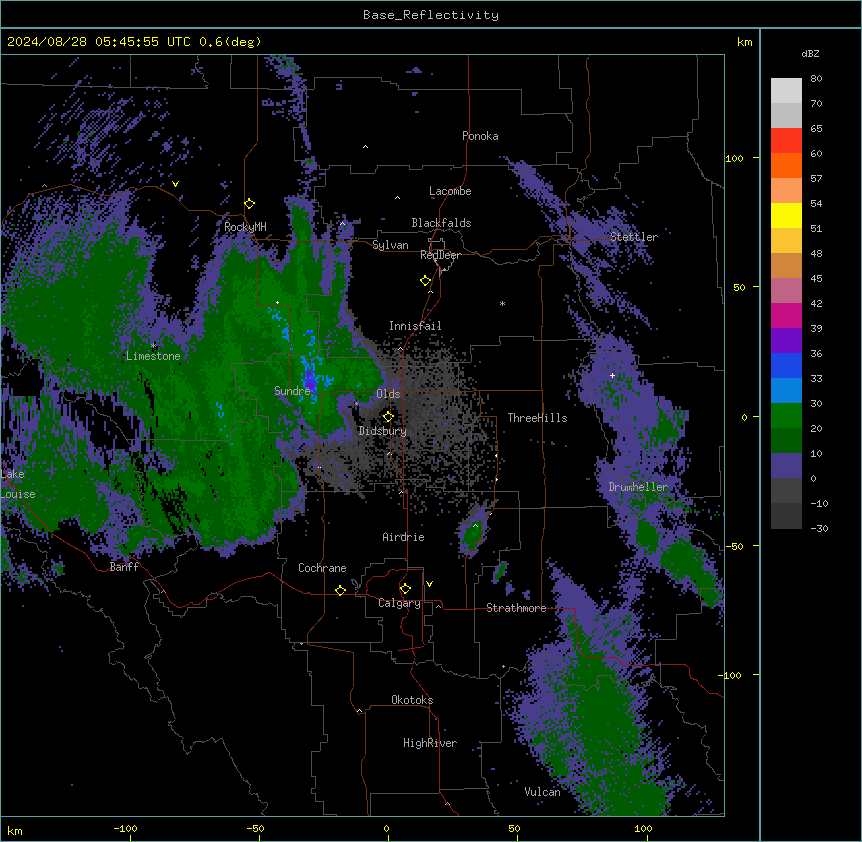The width and height of the screenshot is (862, 842).
Task: Click the Strathmore label
Action: [516, 608]
